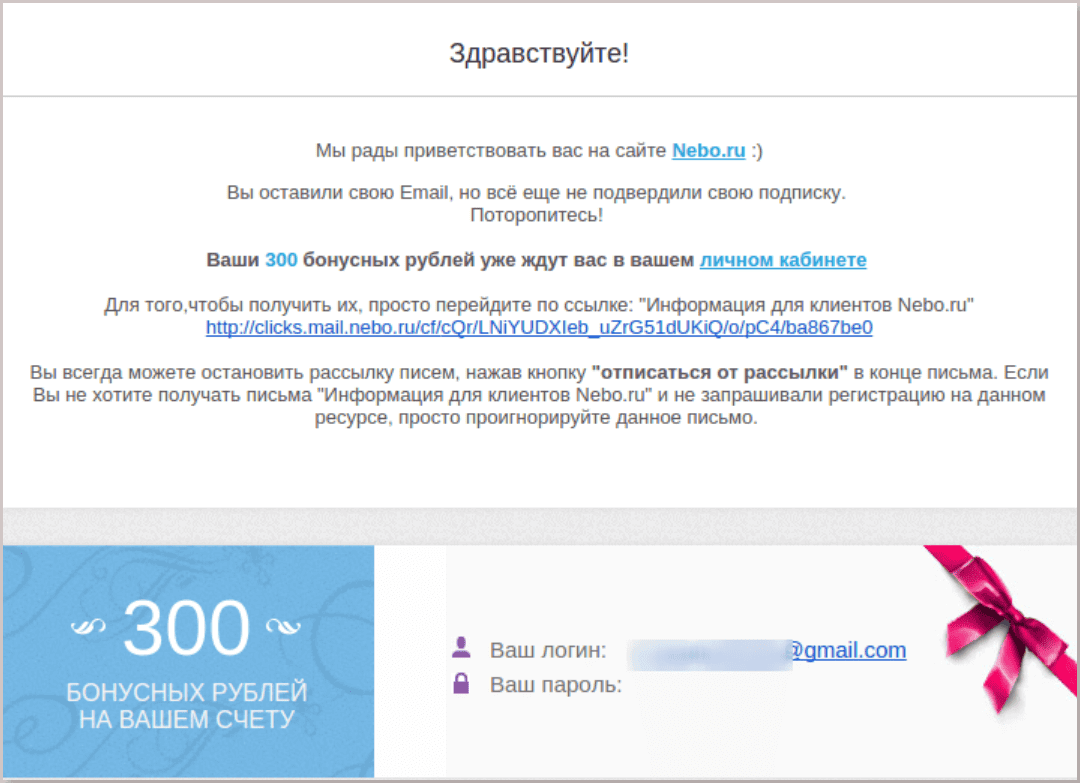
Task: Open the clicks.mail.nebo.ru confirmation URL
Action: (x=539, y=328)
